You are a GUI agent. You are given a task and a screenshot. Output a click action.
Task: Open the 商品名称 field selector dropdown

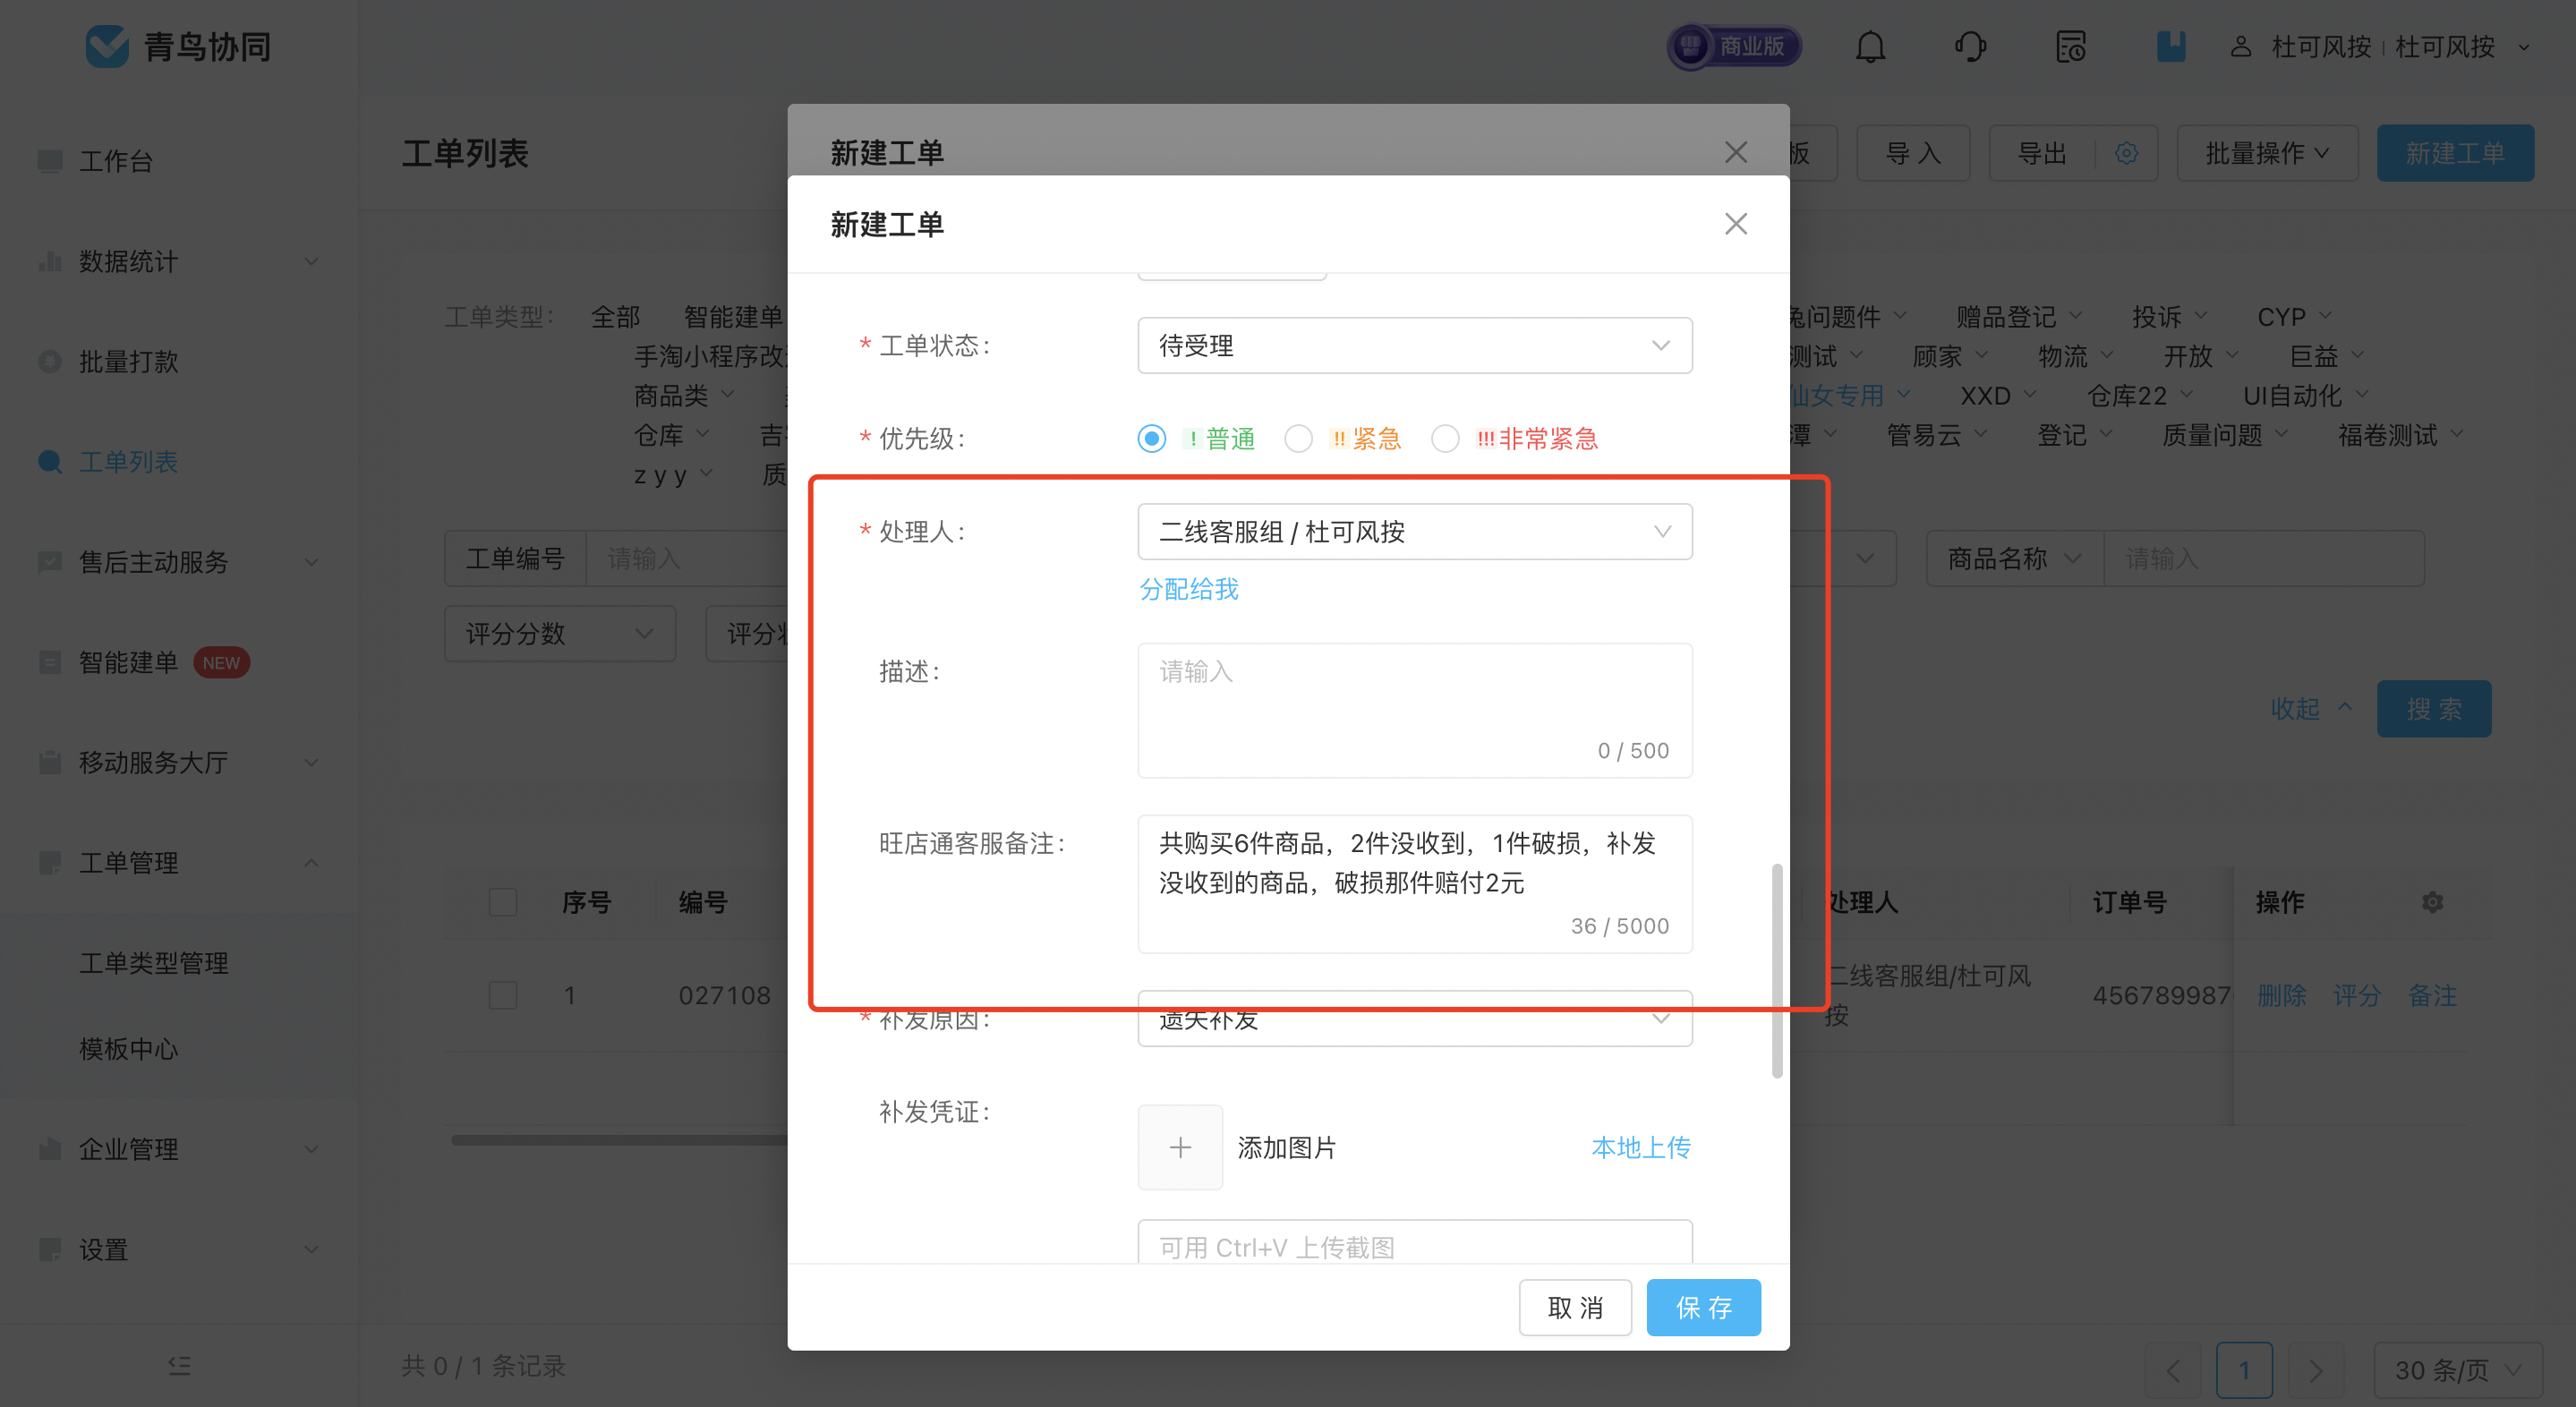[2014, 558]
